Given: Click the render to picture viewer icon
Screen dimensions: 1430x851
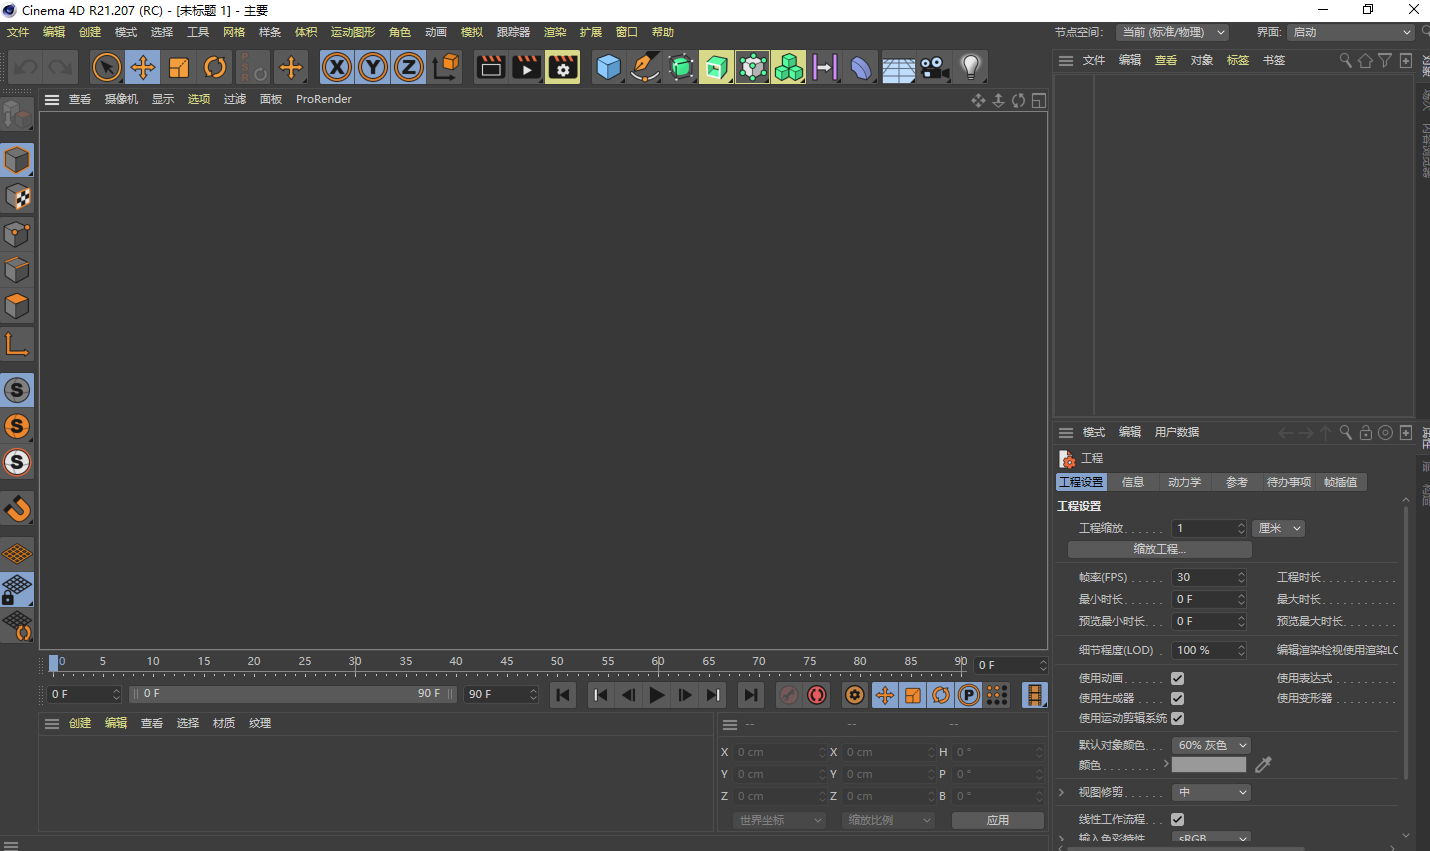Looking at the screenshot, I should pos(526,67).
